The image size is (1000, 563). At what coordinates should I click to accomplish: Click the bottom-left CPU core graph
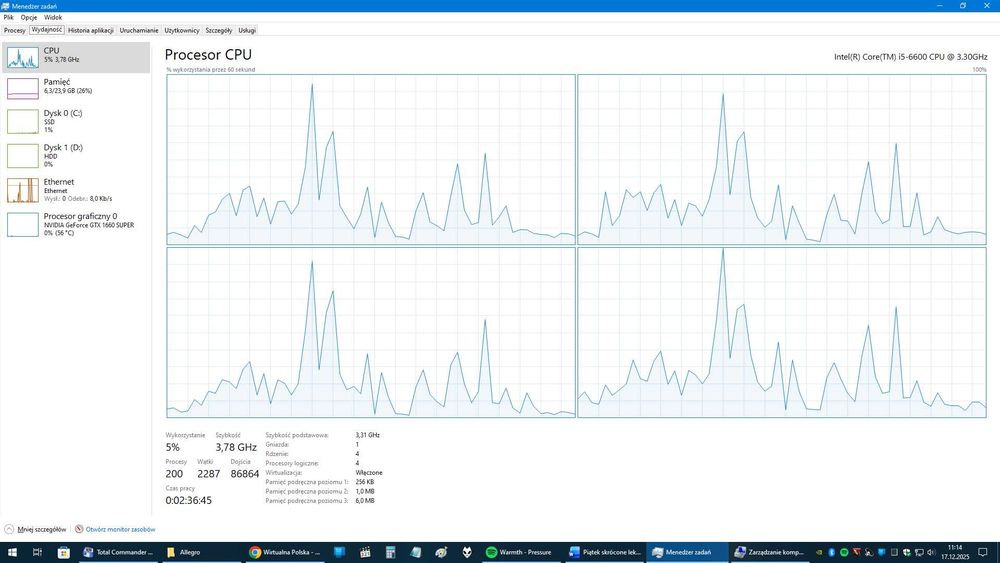click(371, 332)
